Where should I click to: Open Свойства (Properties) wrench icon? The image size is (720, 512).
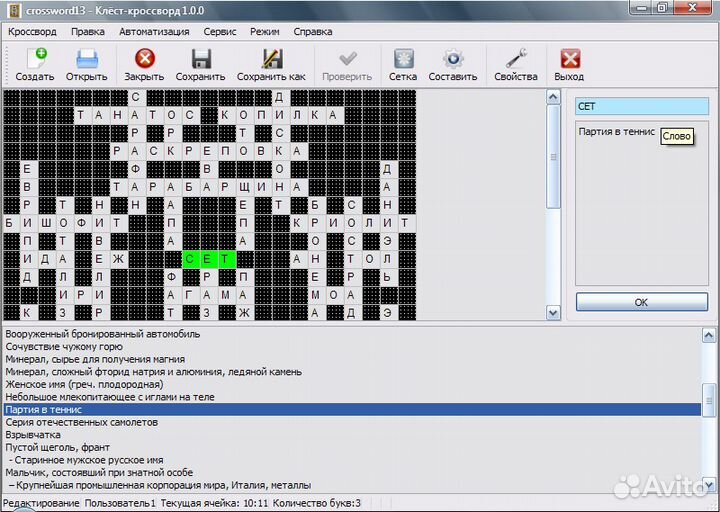pyautogui.click(x=516, y=59)
